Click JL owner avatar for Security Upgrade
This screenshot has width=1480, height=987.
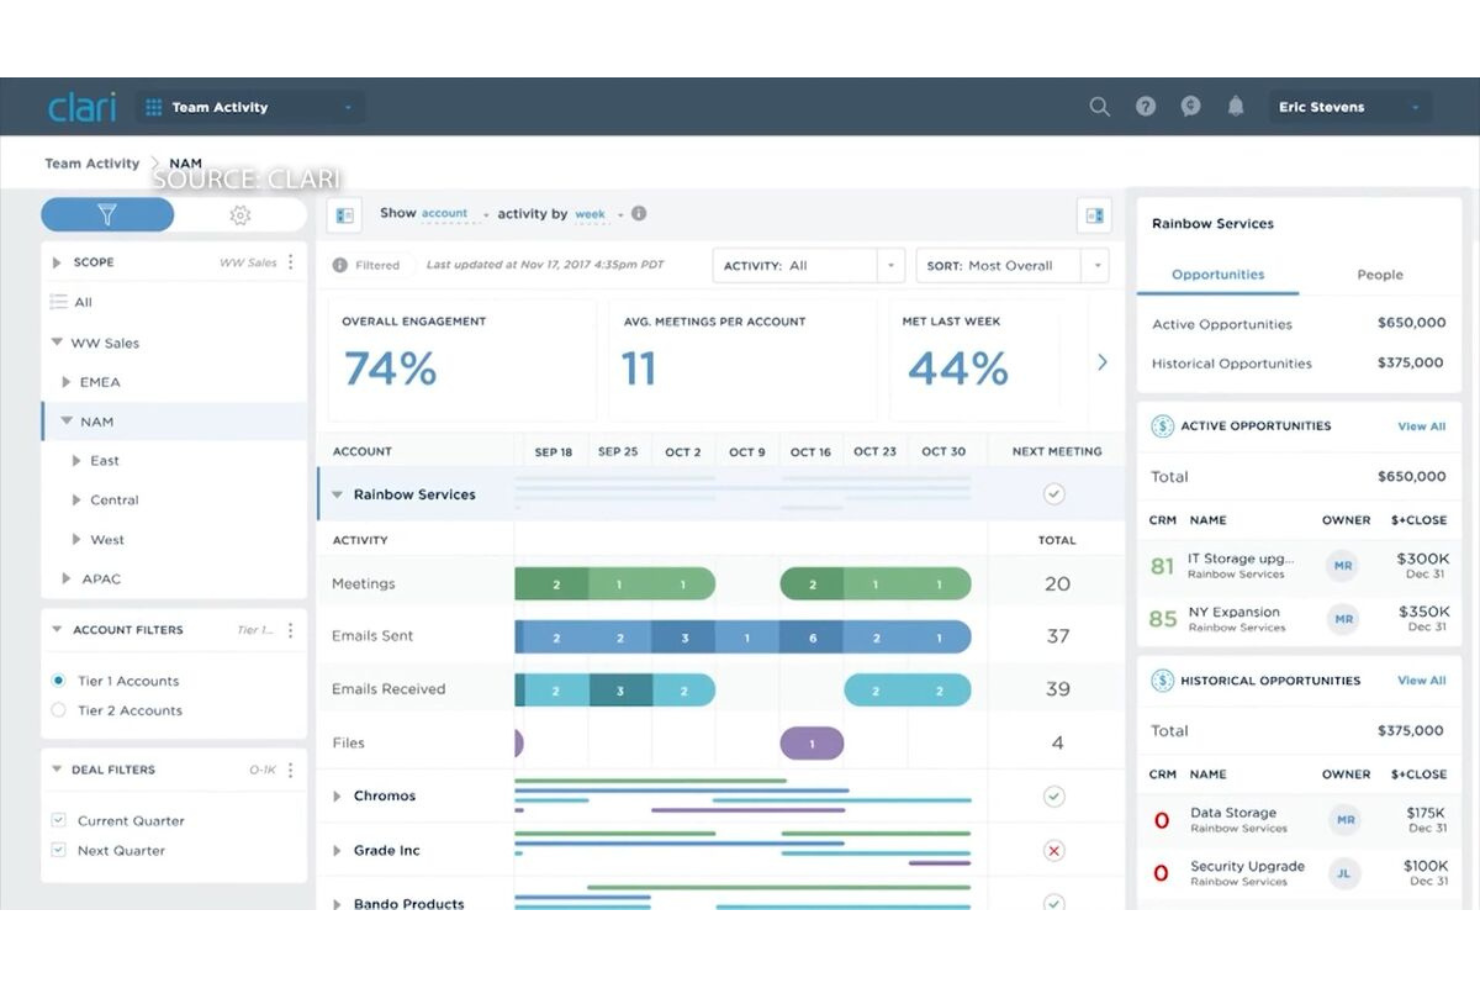click(x=1343, y=873)
